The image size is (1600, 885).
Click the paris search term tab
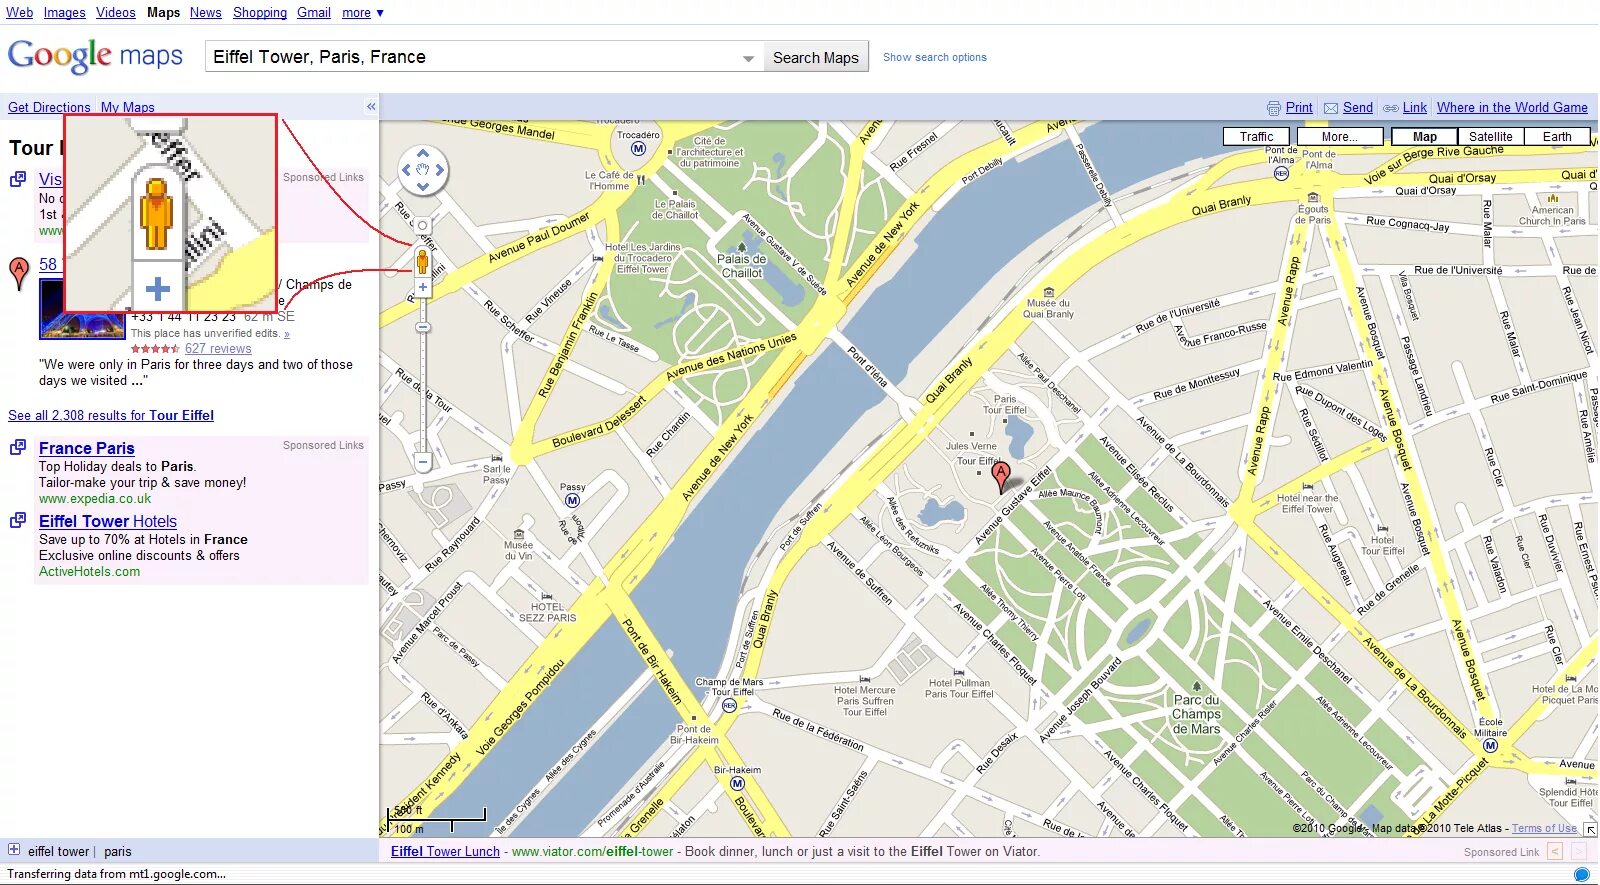click(x=118, y=851)
